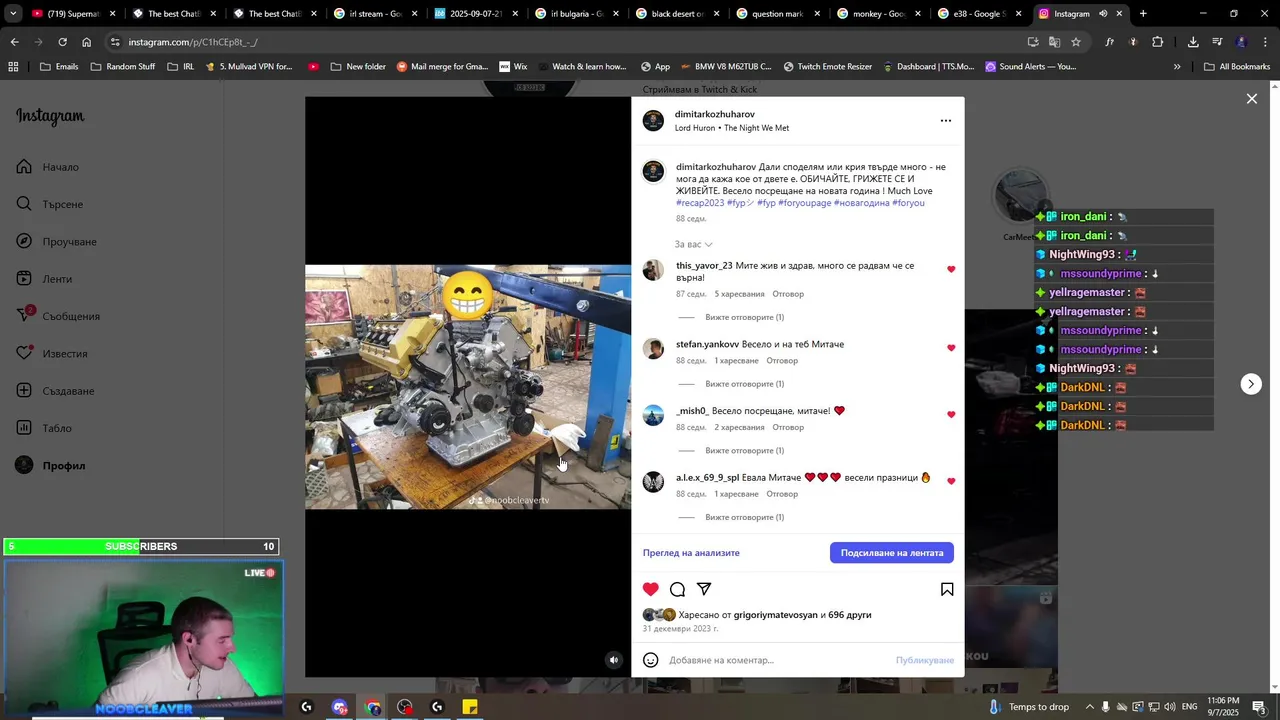Click the browser home icon
The image size is (1280, 720).
(x=86, y=42)
